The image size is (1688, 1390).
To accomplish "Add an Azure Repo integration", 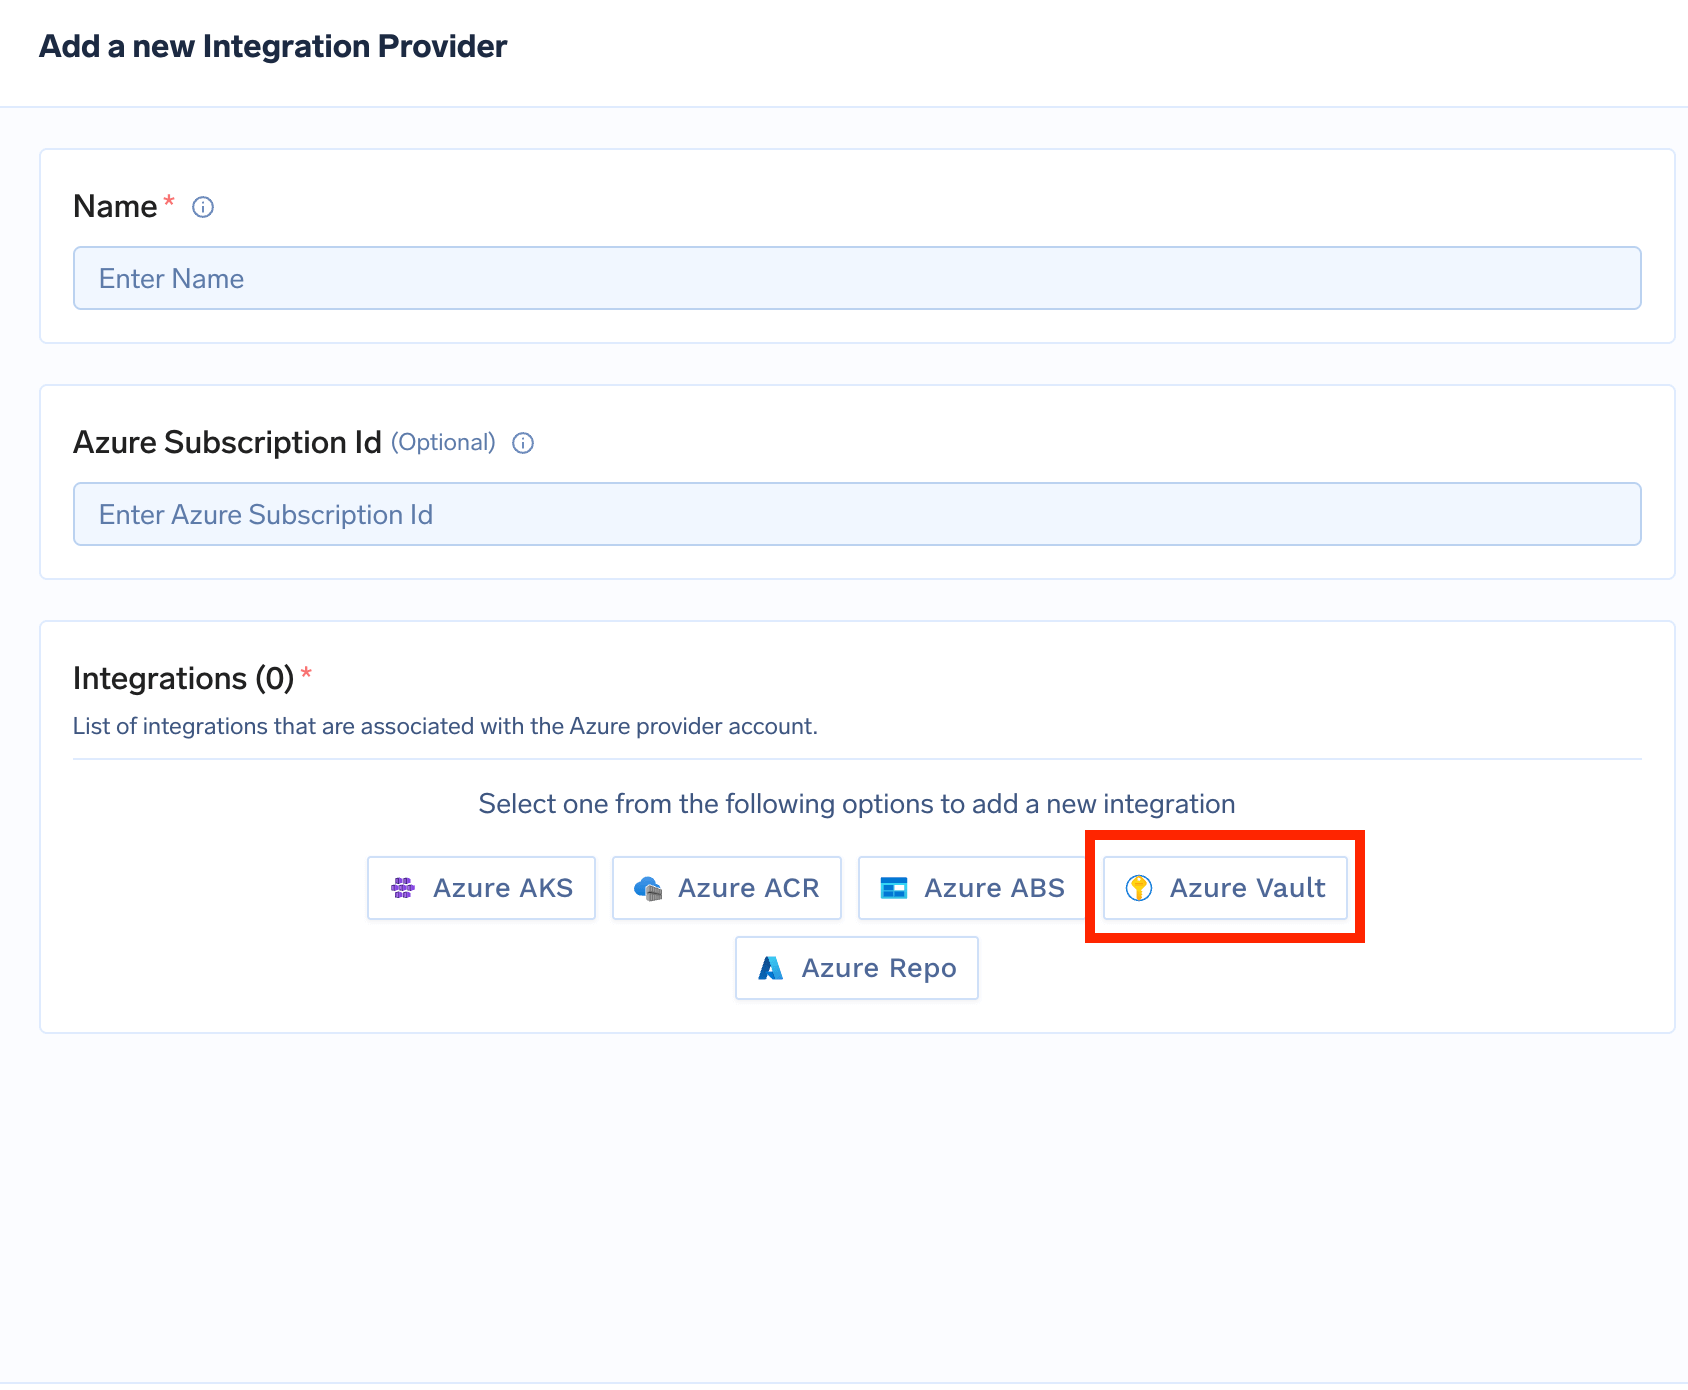I will click(x=856, y=967).
